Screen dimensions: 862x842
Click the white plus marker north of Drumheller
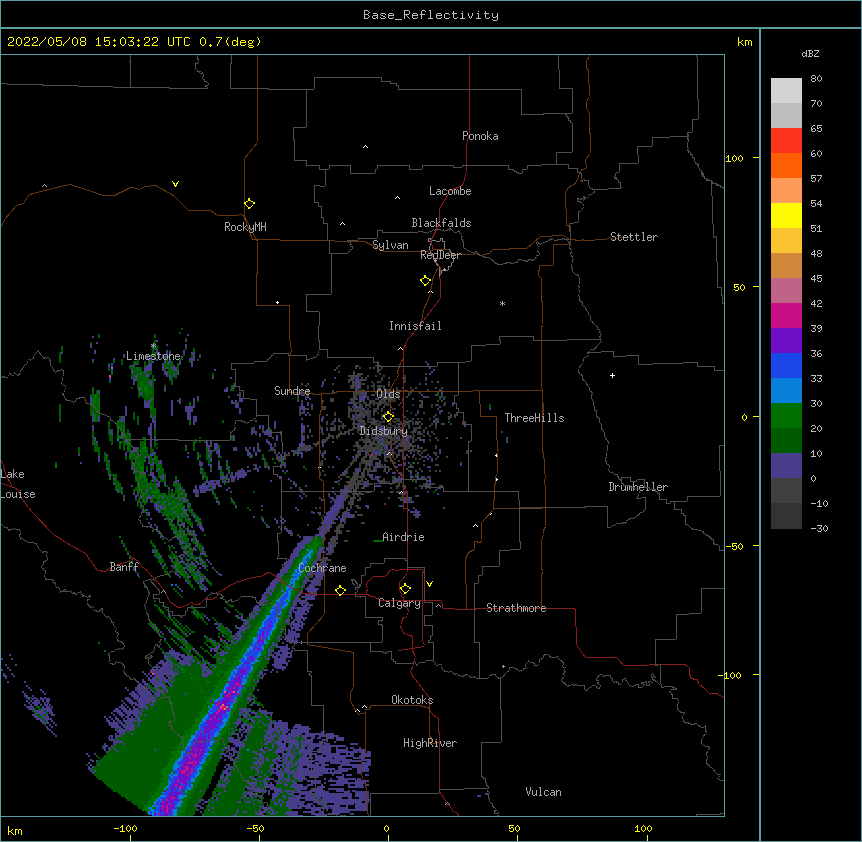pyautogui.click(x=612, y=375)
